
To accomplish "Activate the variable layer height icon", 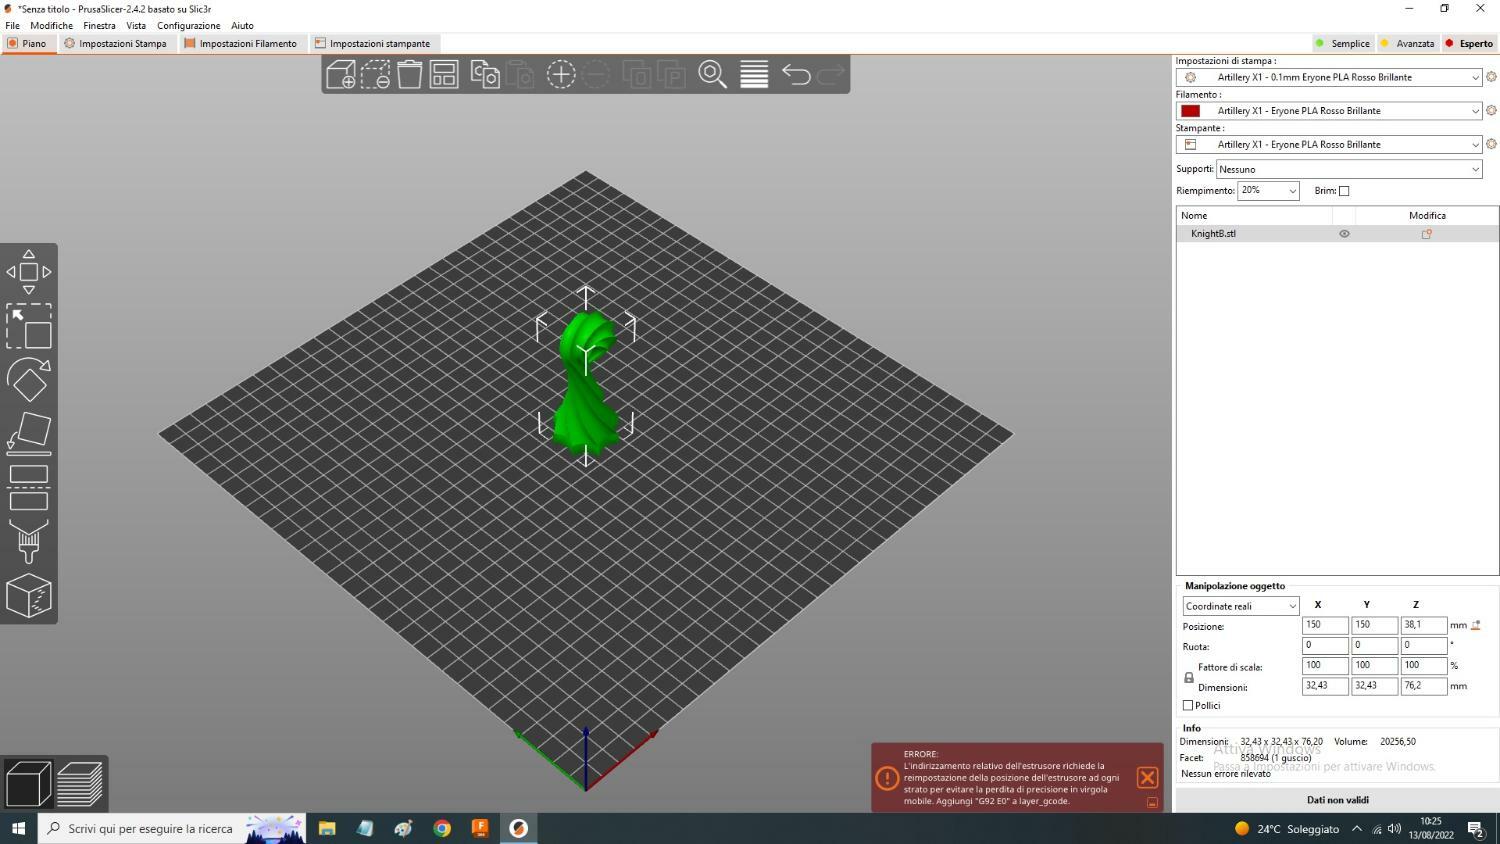I will coord(754,74).
